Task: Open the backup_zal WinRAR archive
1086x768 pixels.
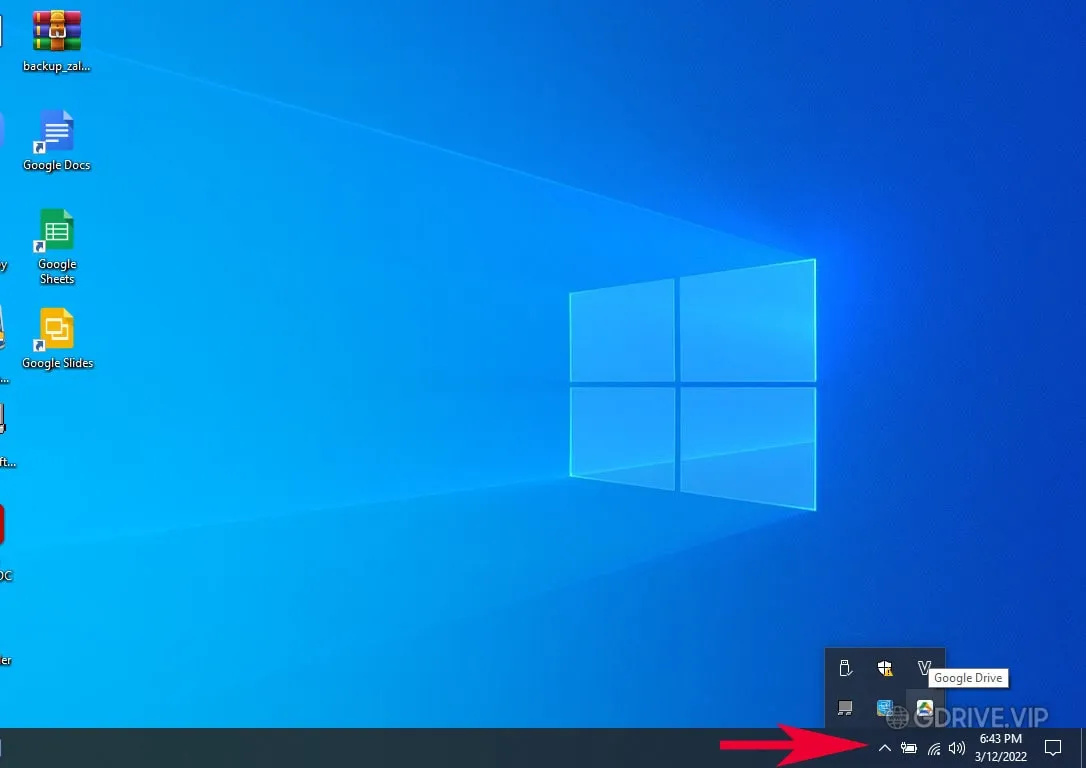Action: point(55,30)
